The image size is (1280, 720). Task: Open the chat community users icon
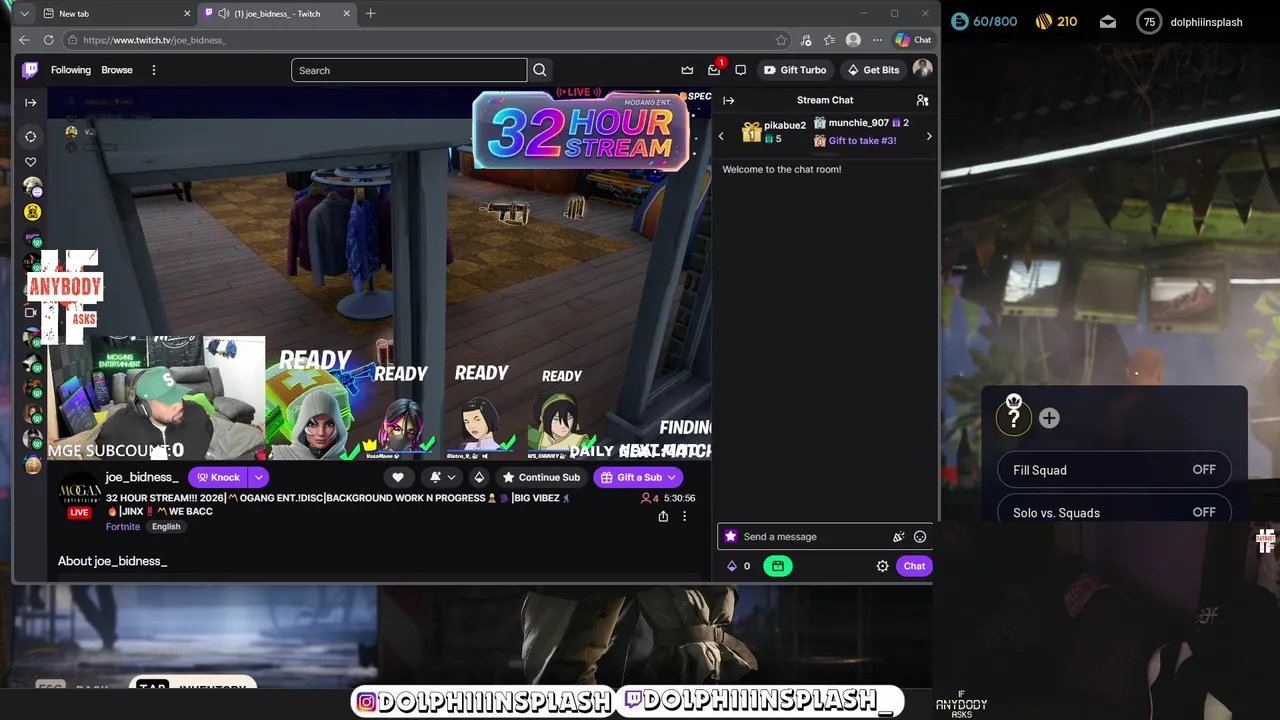(x=922, y=100)
